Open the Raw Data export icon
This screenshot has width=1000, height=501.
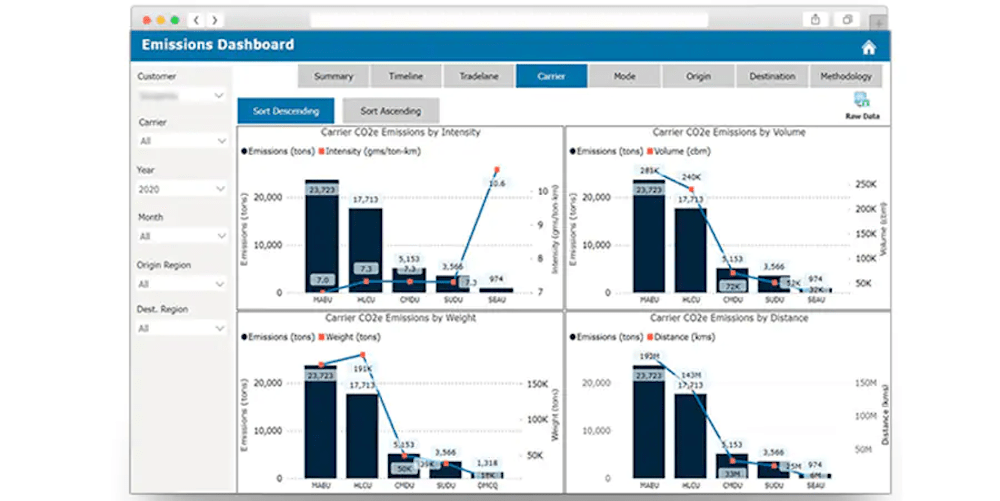[860, 100]
